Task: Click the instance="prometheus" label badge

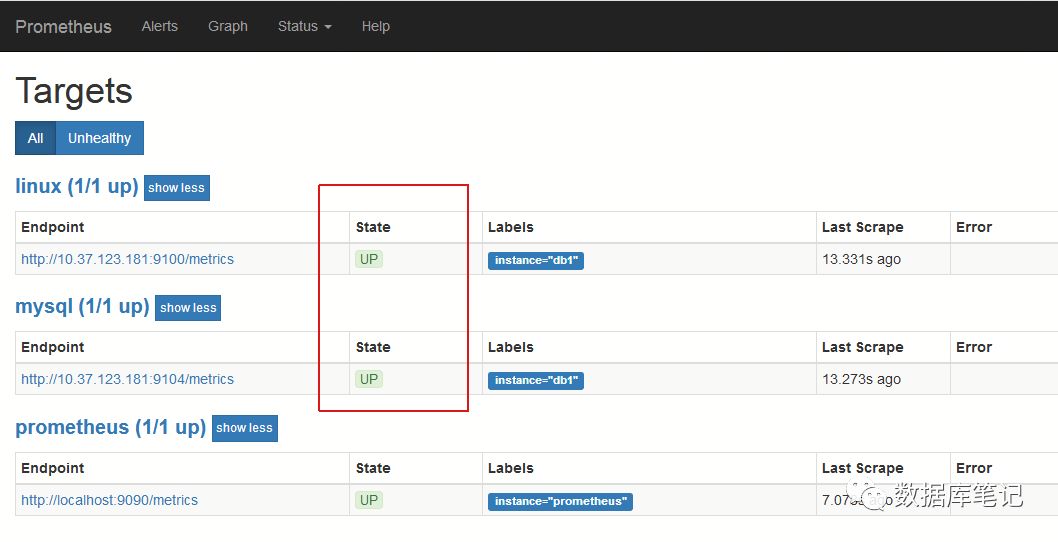Action: coord(560,501)
